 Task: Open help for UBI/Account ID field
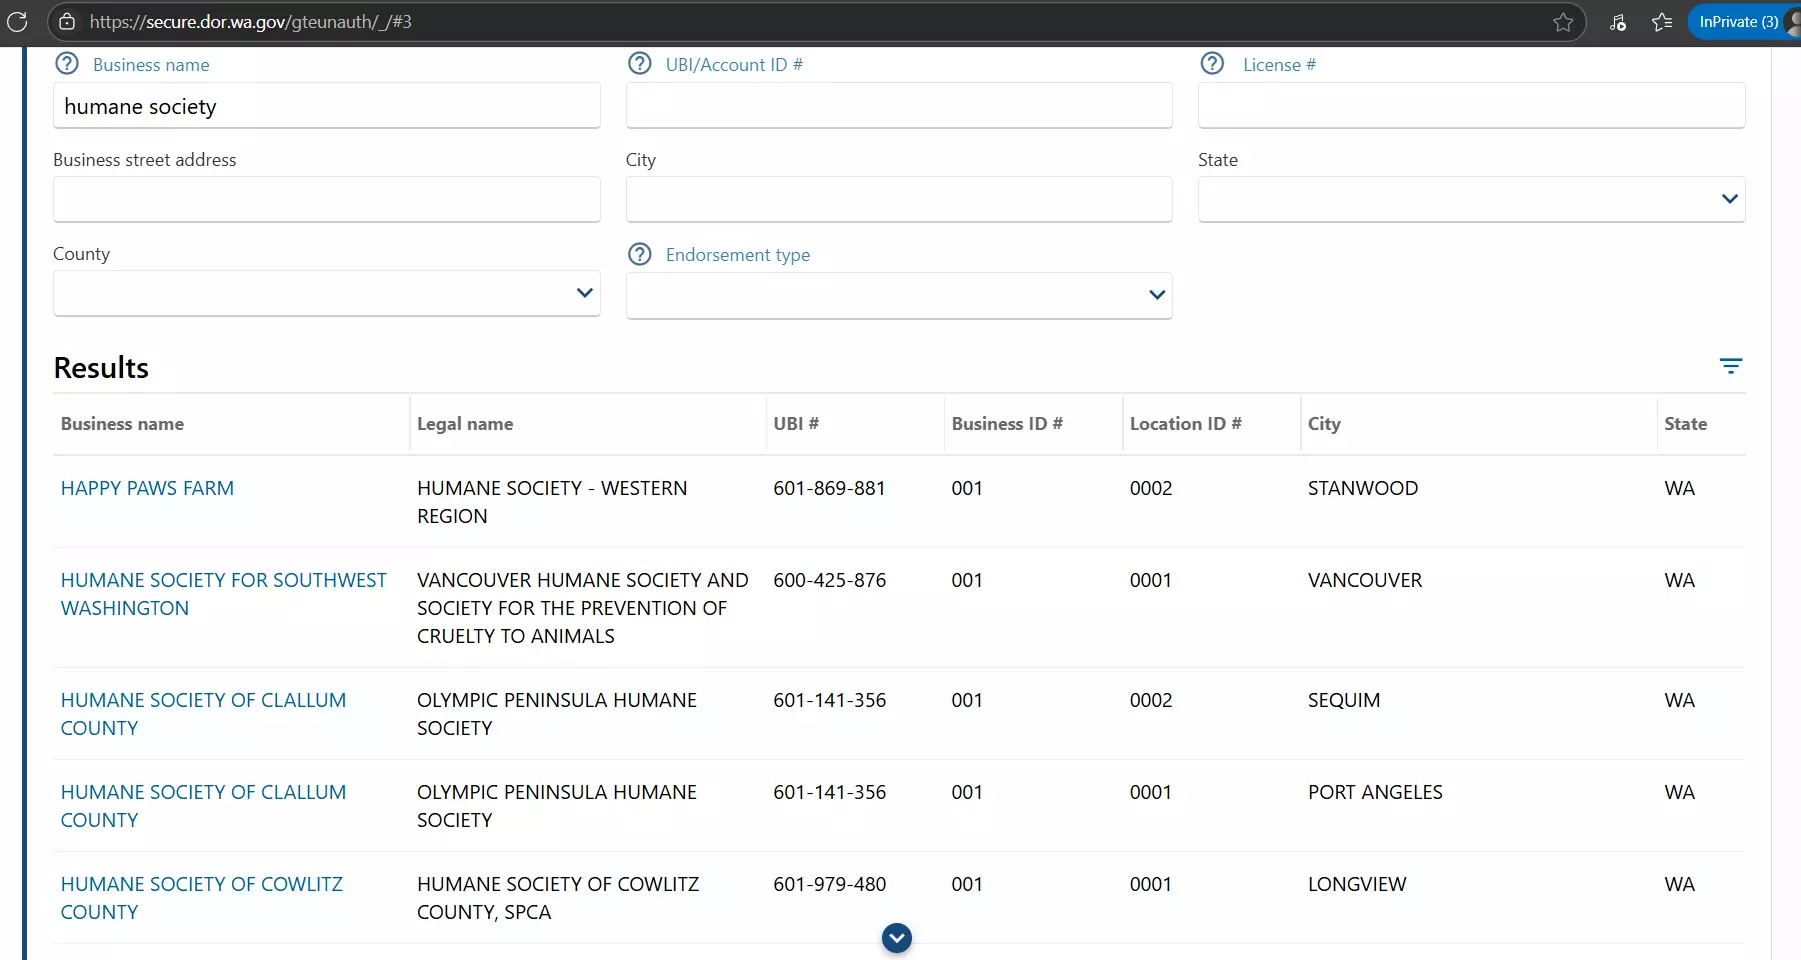tap(640, 64)
